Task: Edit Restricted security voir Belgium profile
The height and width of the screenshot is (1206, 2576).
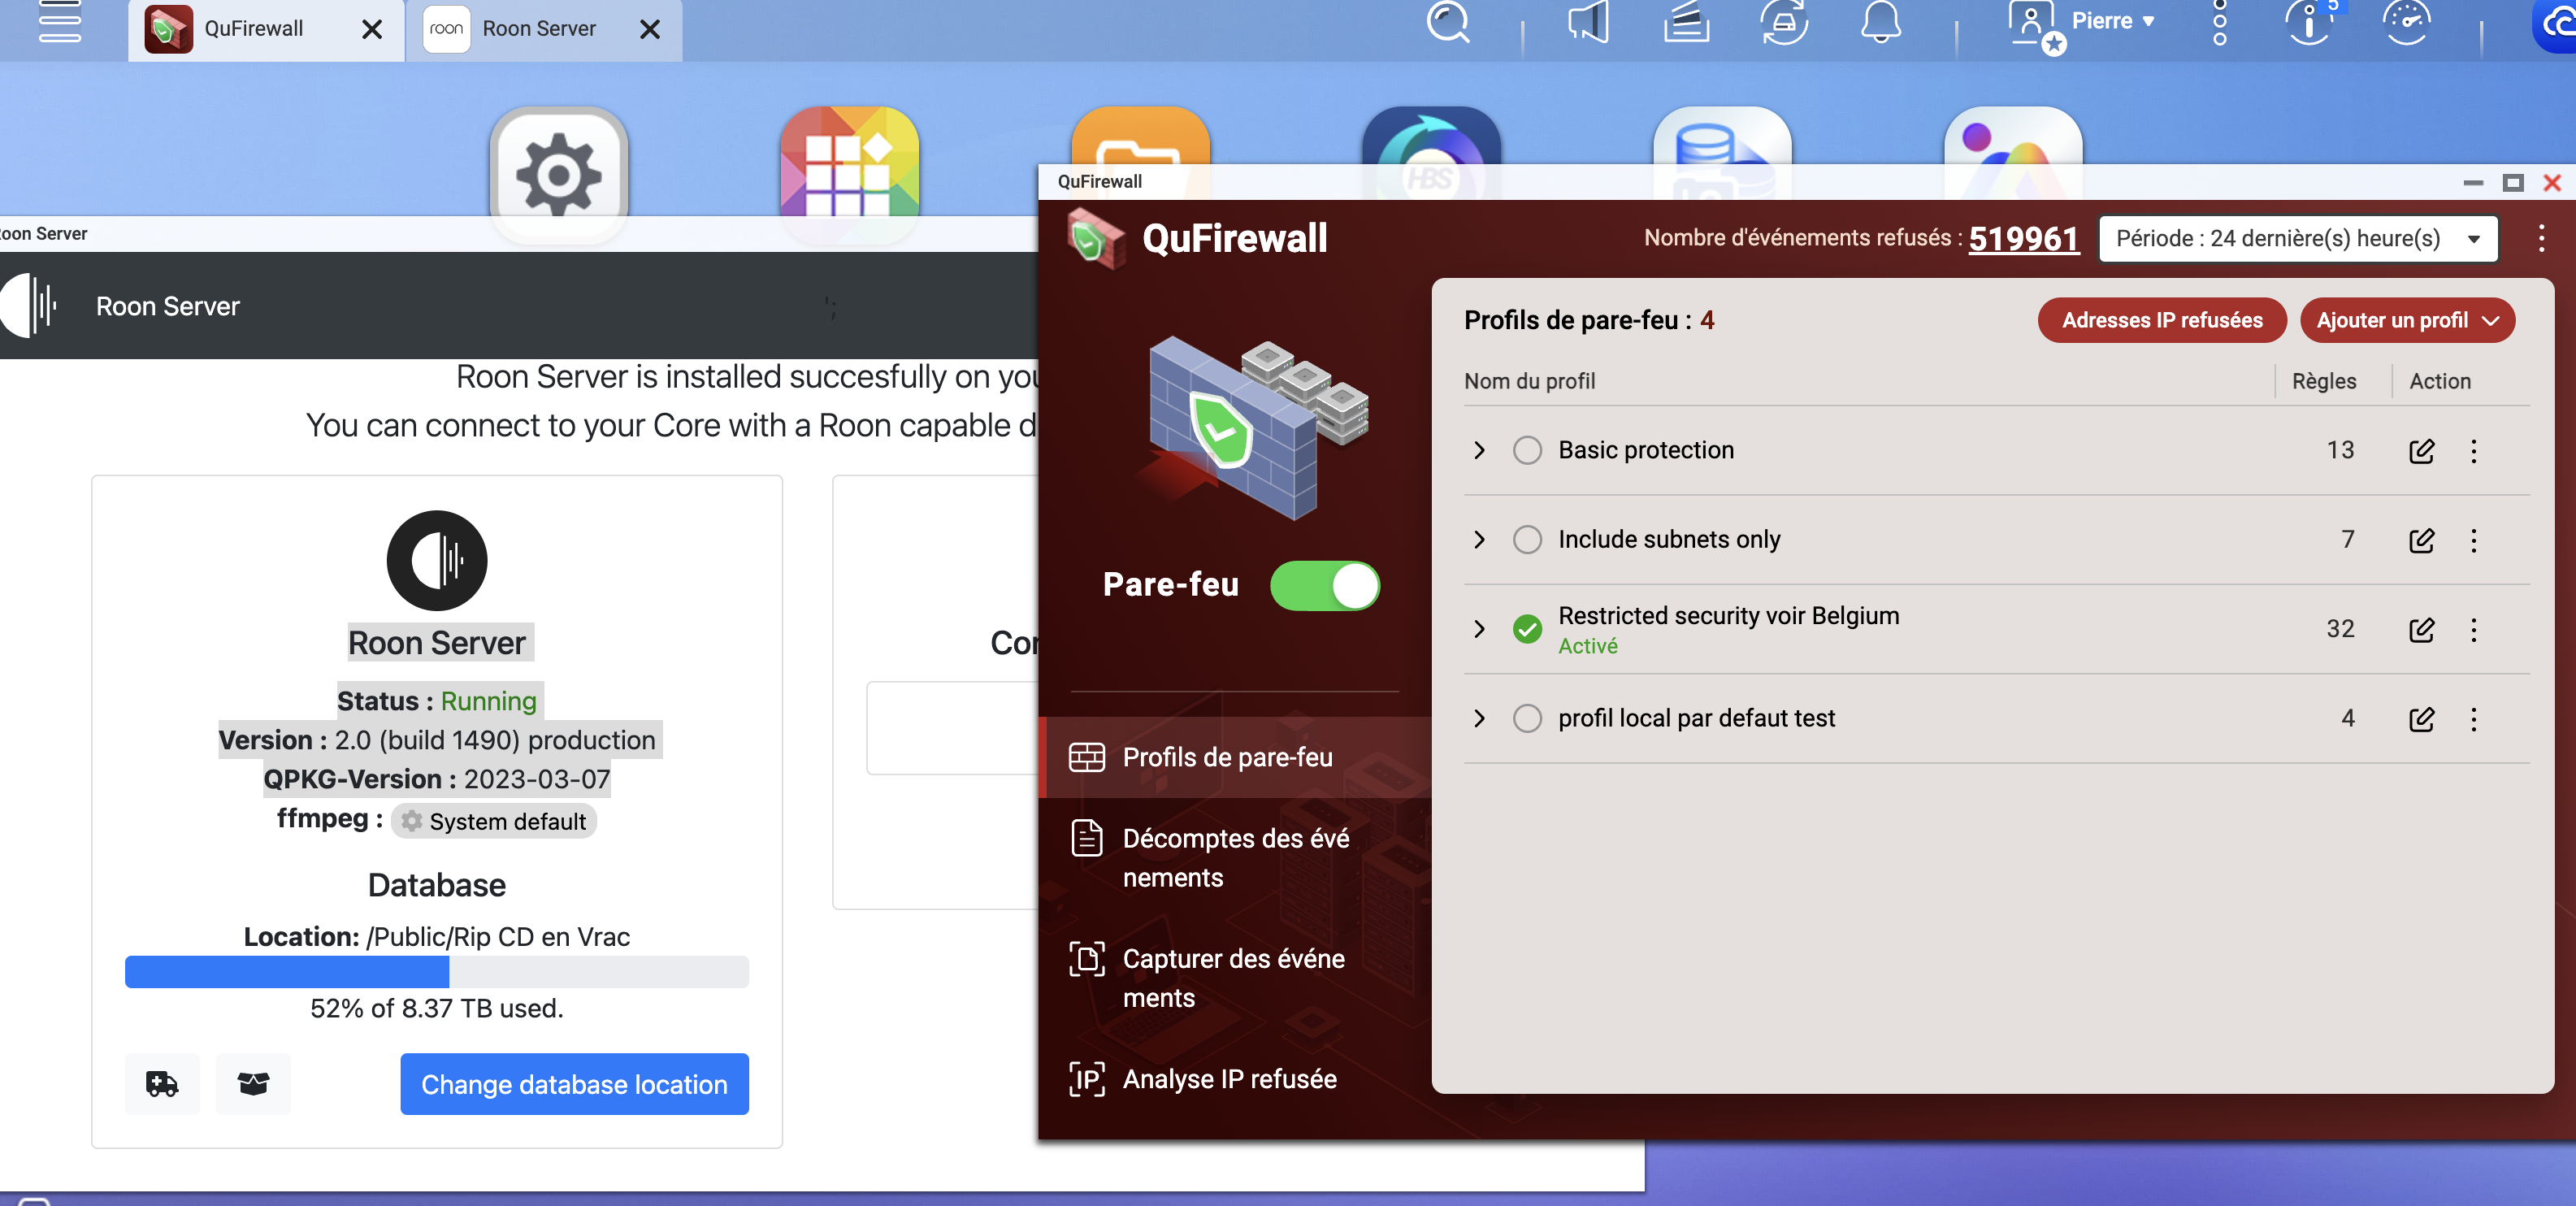Action: (2421, 629)
